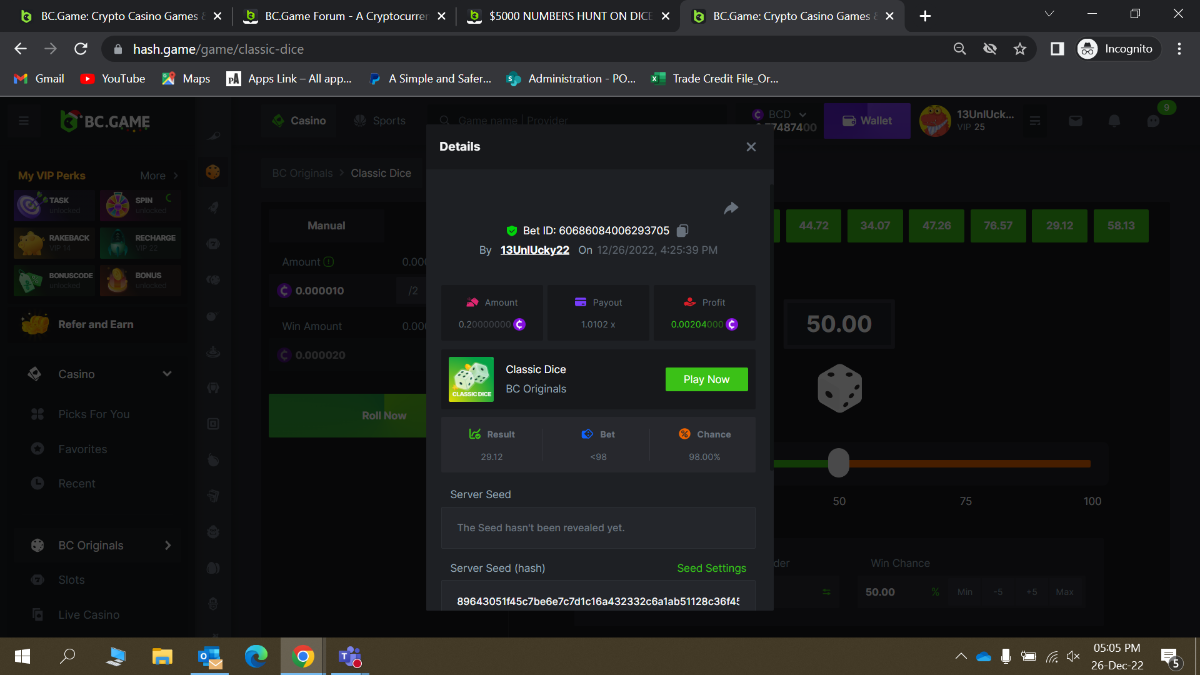Image resolution: width=1200 pixels, height=675 pixels.
Task: Reload the page with refresh icon
Action: (81, 49)
